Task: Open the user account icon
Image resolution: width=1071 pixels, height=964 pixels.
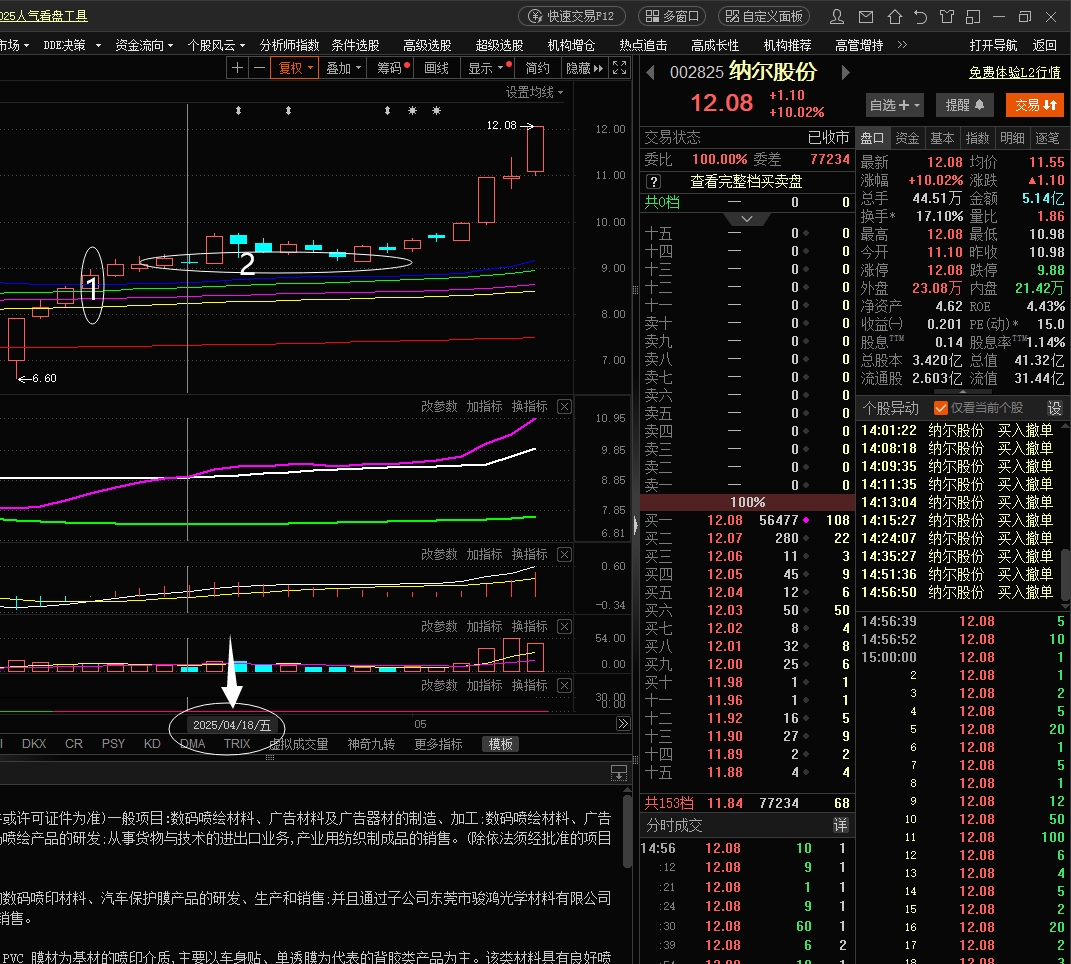Action: (837, 16)
